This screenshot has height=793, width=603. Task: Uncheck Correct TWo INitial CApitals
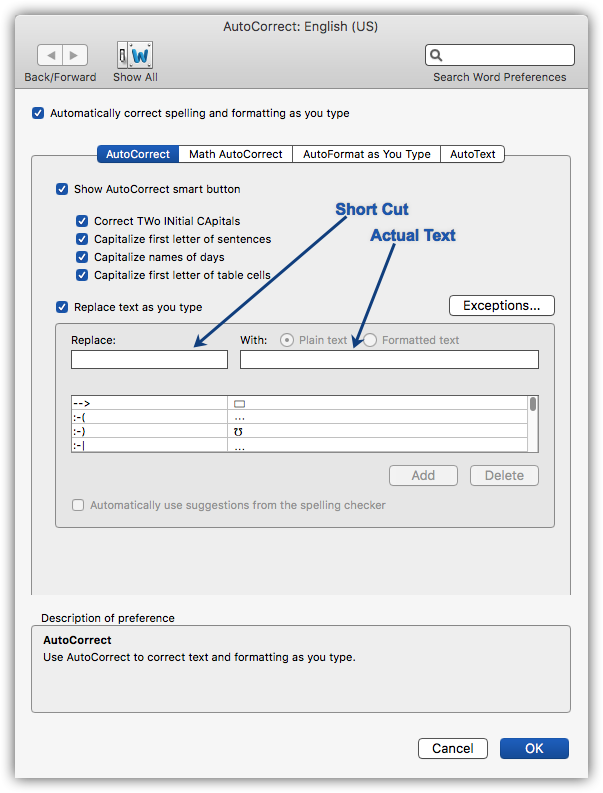82,221
